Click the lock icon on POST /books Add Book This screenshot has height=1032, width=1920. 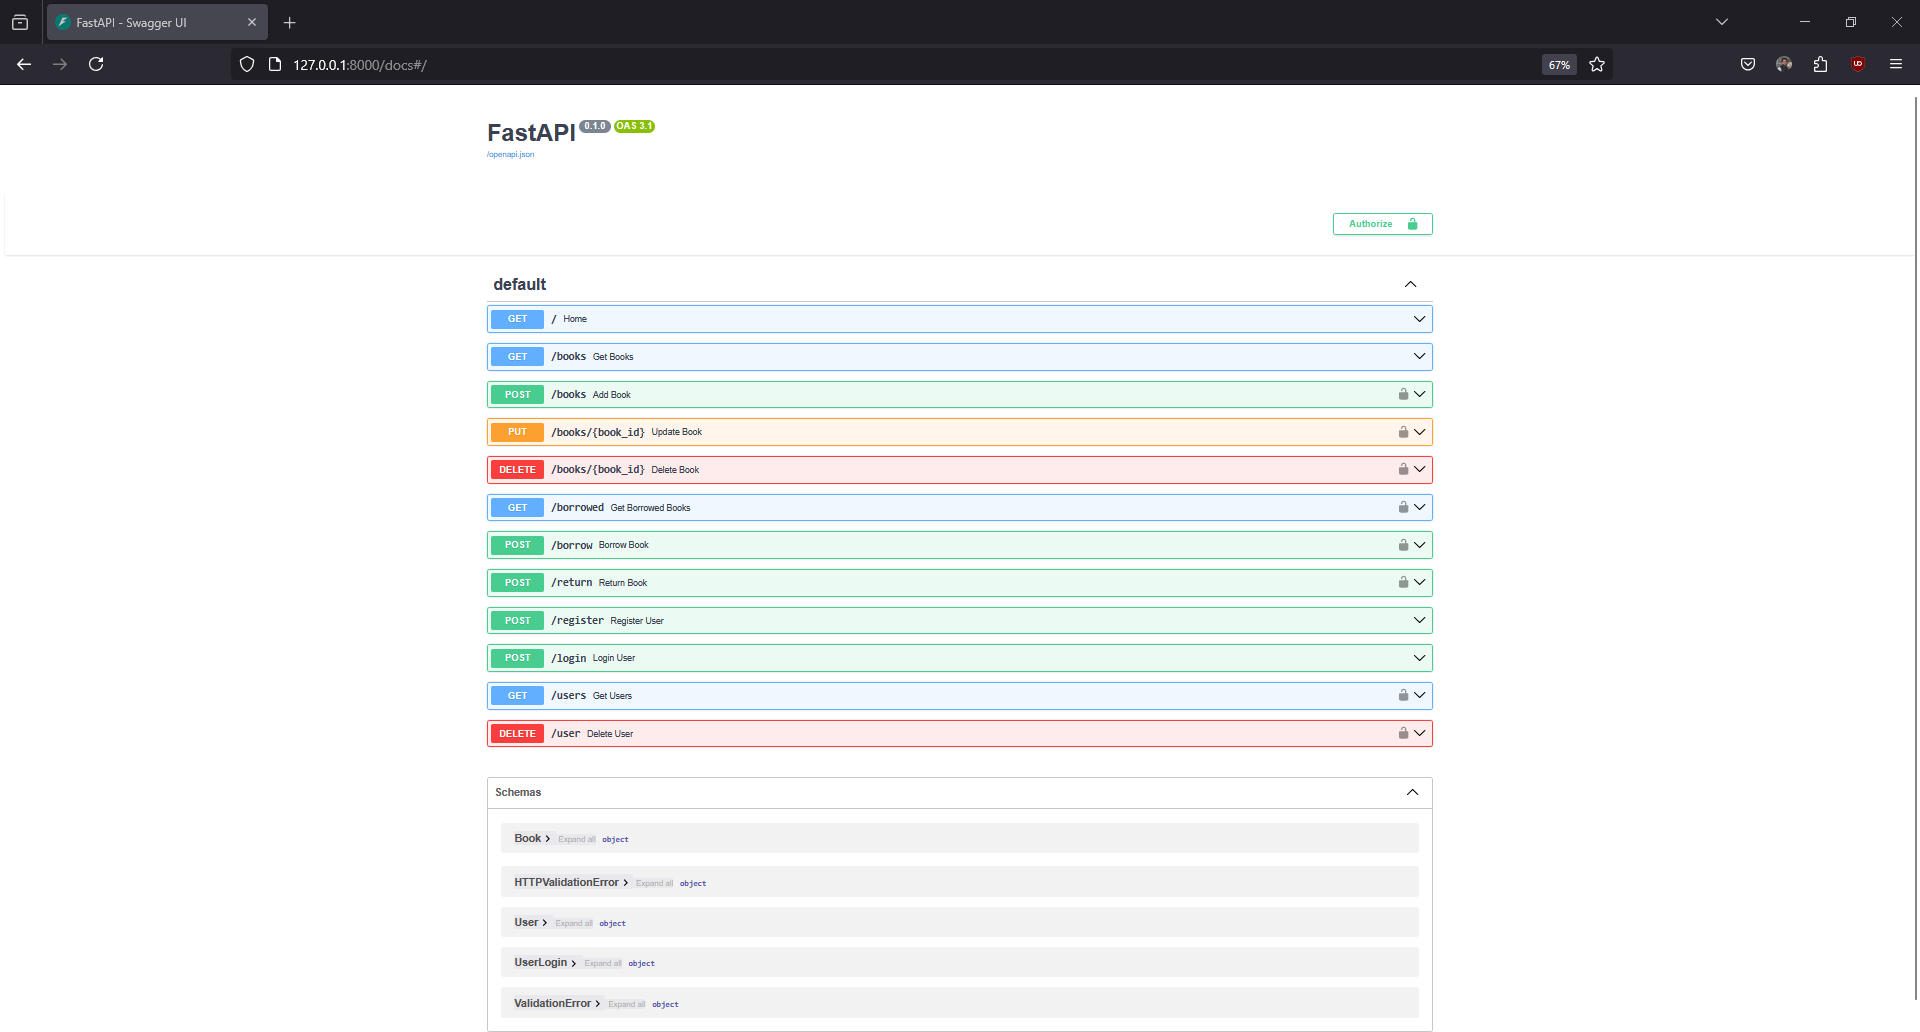pos(1403,394)
